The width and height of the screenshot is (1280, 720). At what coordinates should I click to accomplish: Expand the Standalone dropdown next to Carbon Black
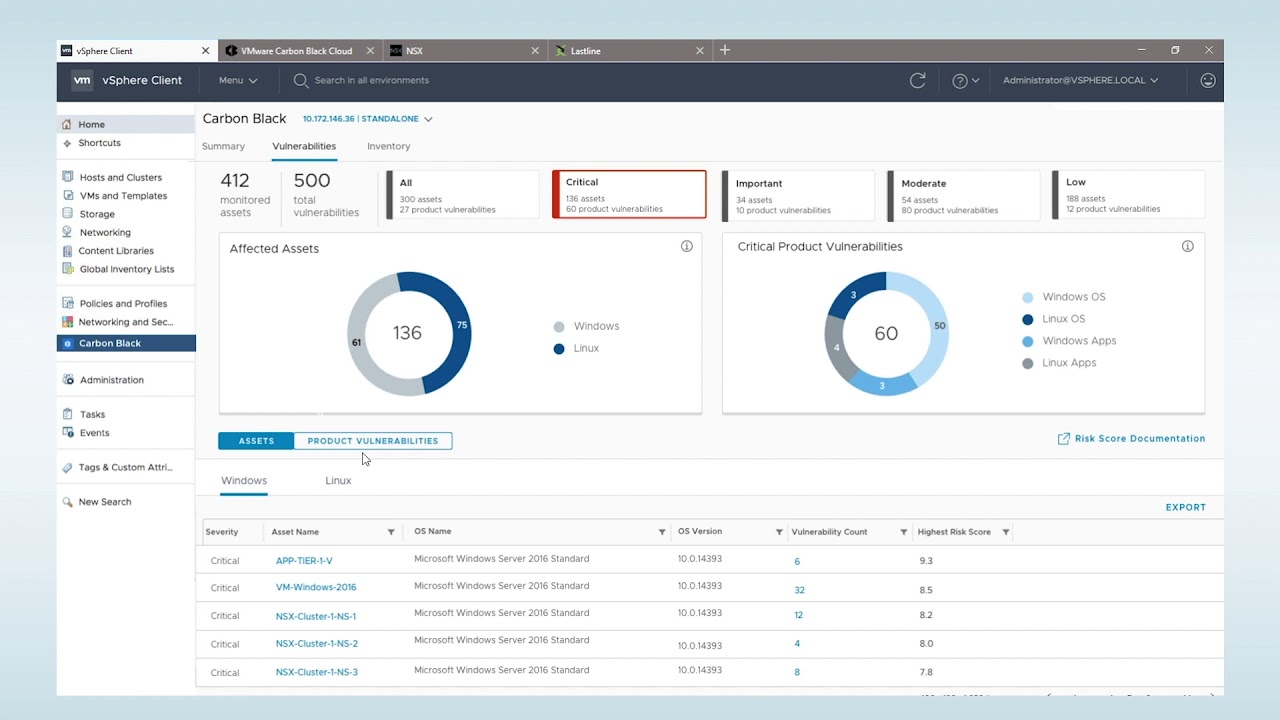point(428,118)
